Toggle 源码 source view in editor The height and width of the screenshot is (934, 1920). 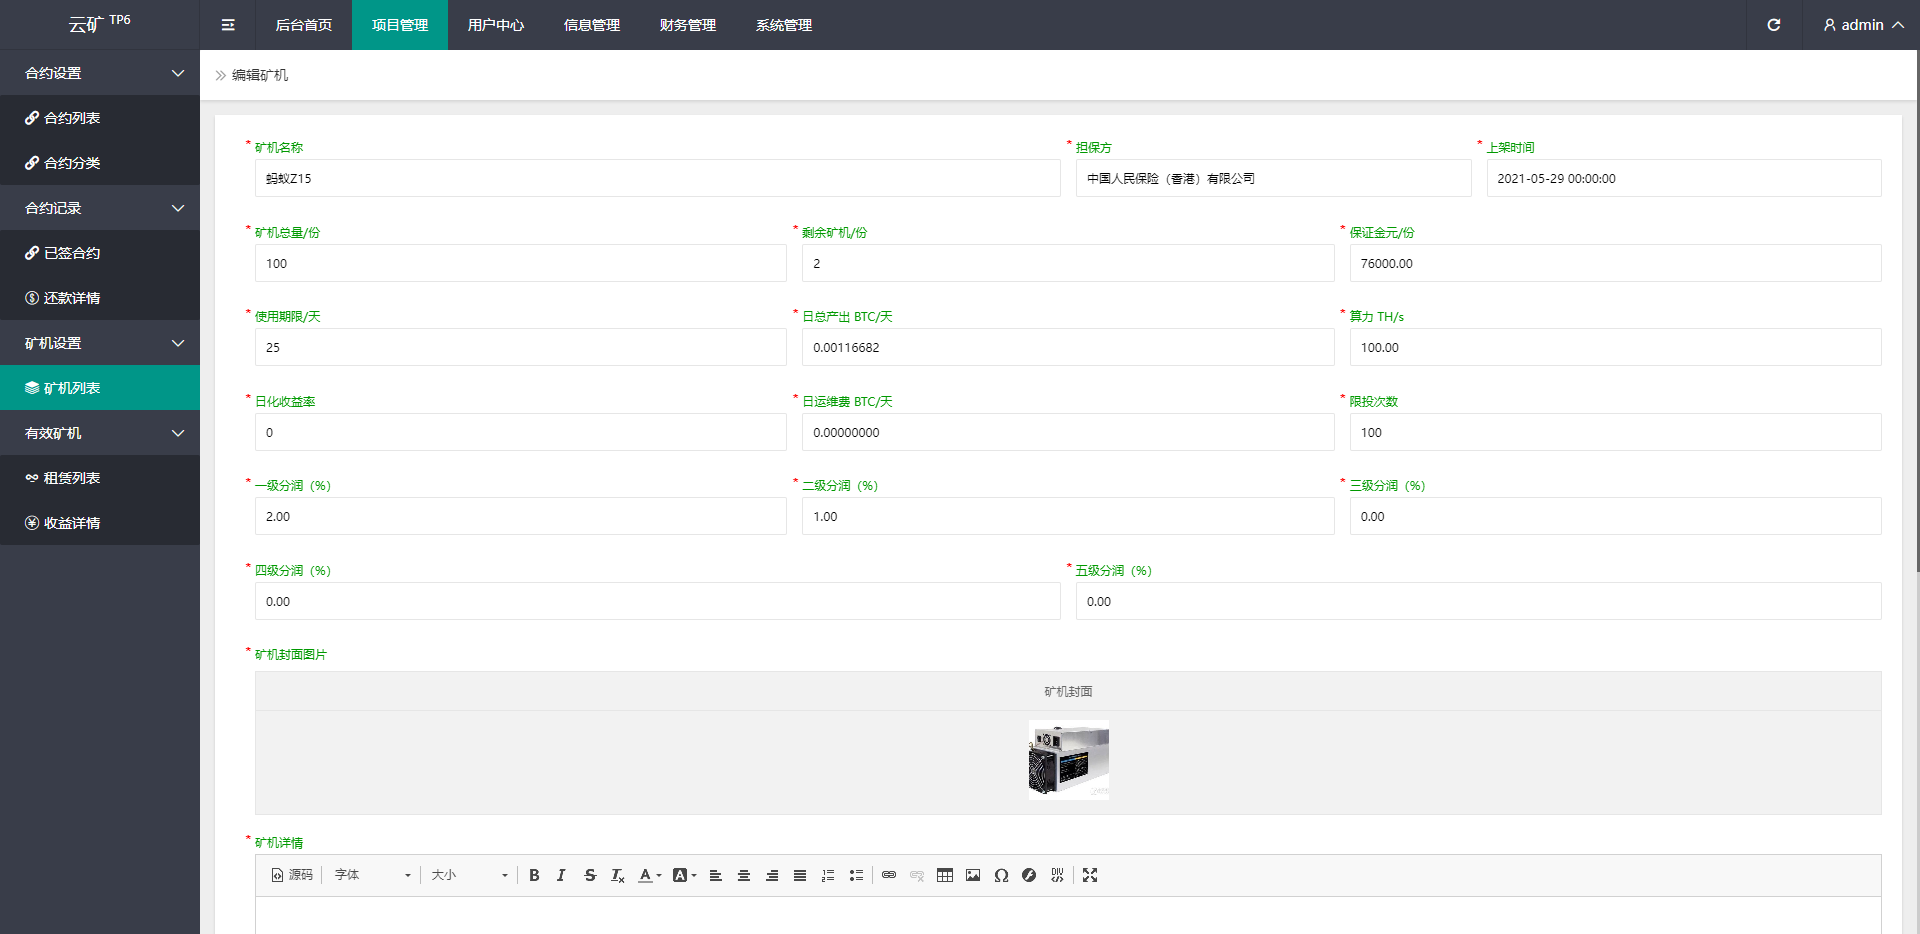click(292, 875)
